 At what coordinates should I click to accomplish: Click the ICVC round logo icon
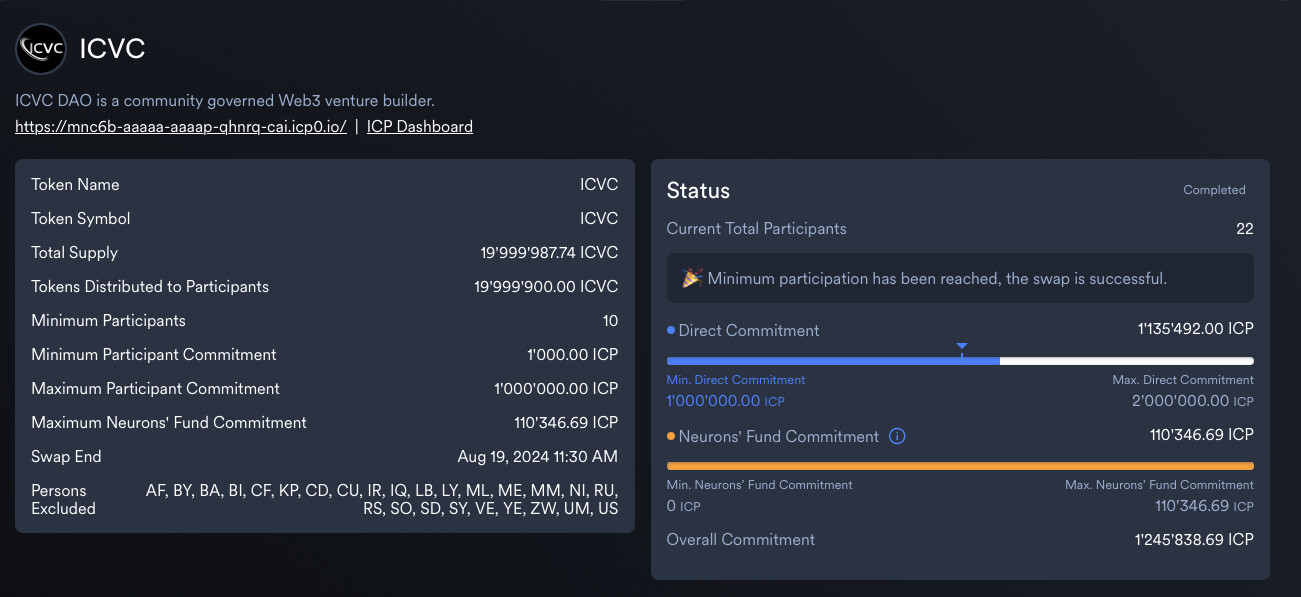[41, 48]
